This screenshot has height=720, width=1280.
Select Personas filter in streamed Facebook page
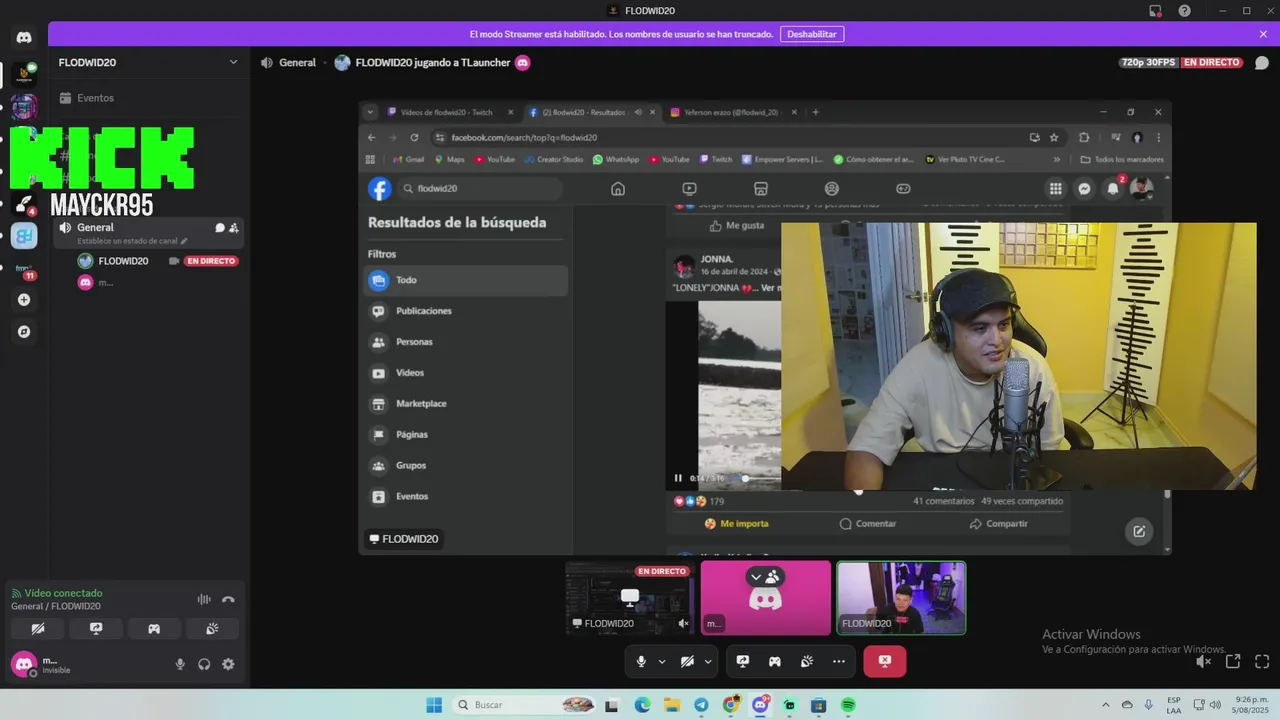click(x=467, y=342)
